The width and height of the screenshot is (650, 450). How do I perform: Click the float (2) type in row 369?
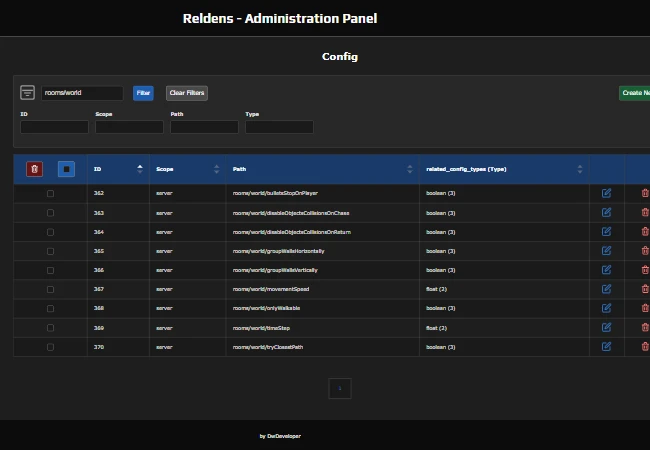(437, 328)
